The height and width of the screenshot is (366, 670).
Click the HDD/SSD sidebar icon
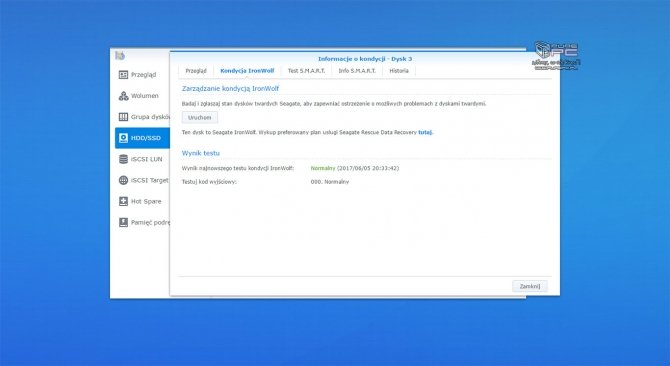(123, 138)
